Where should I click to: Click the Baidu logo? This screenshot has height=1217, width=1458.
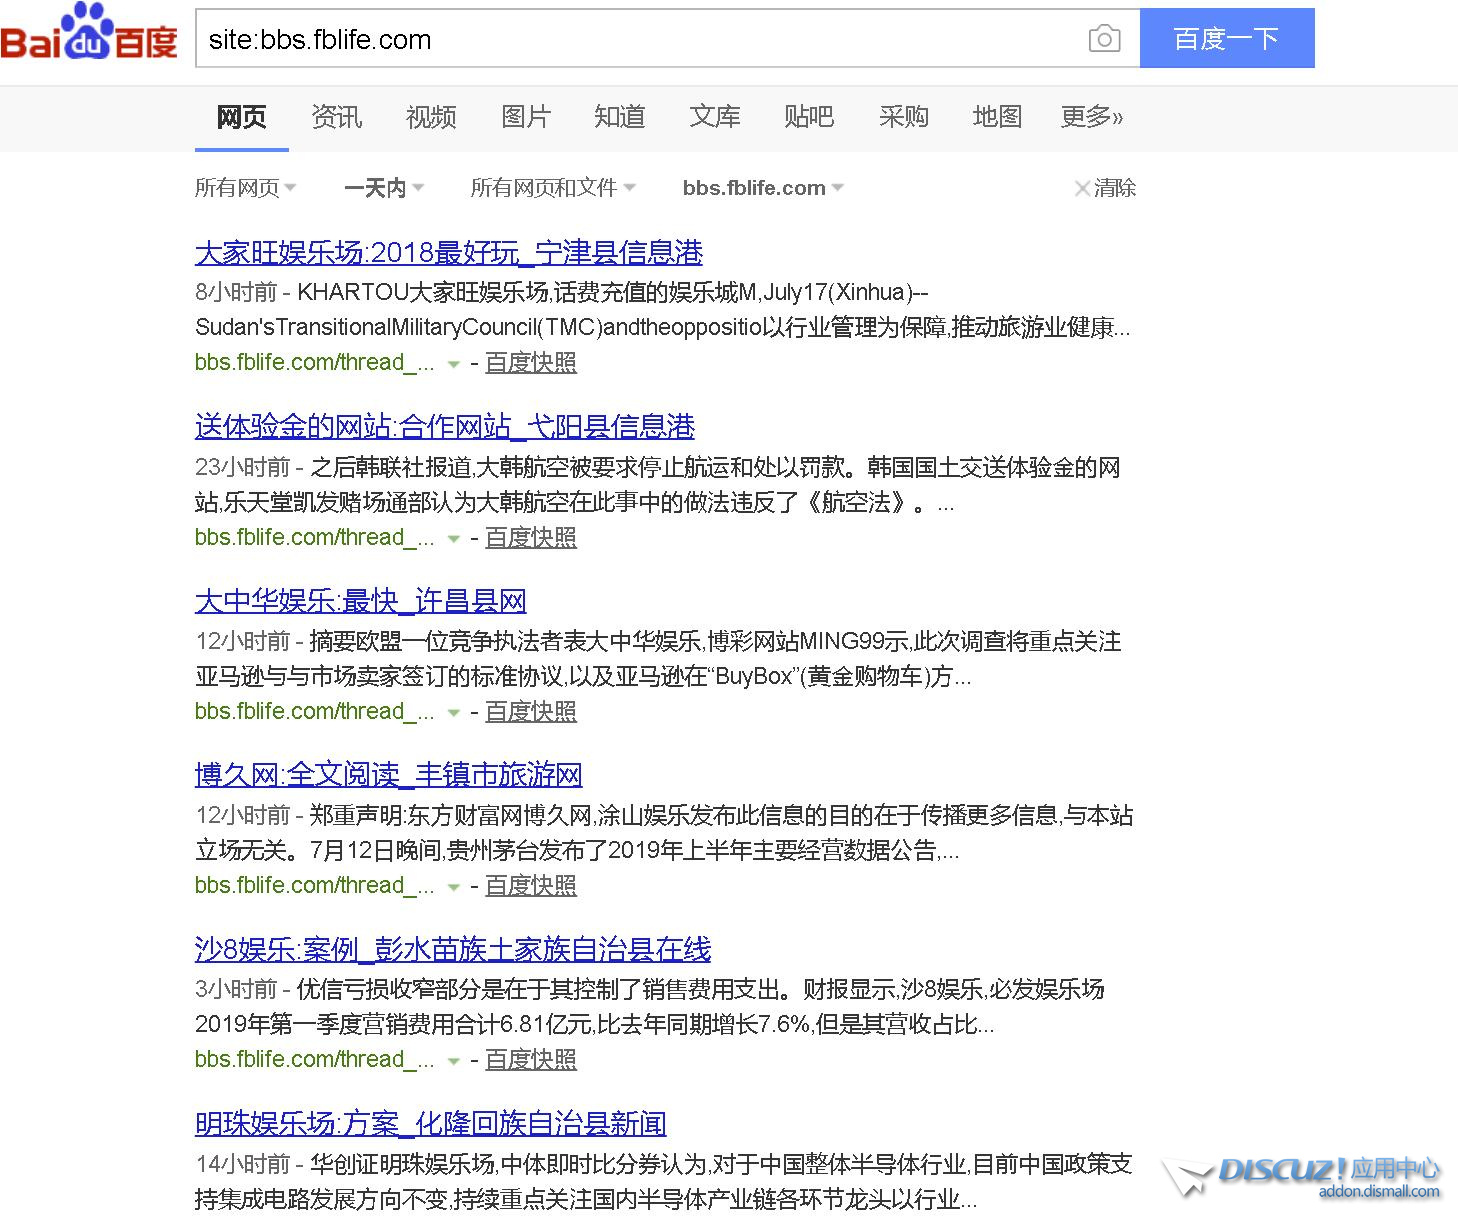pos(89,32)
